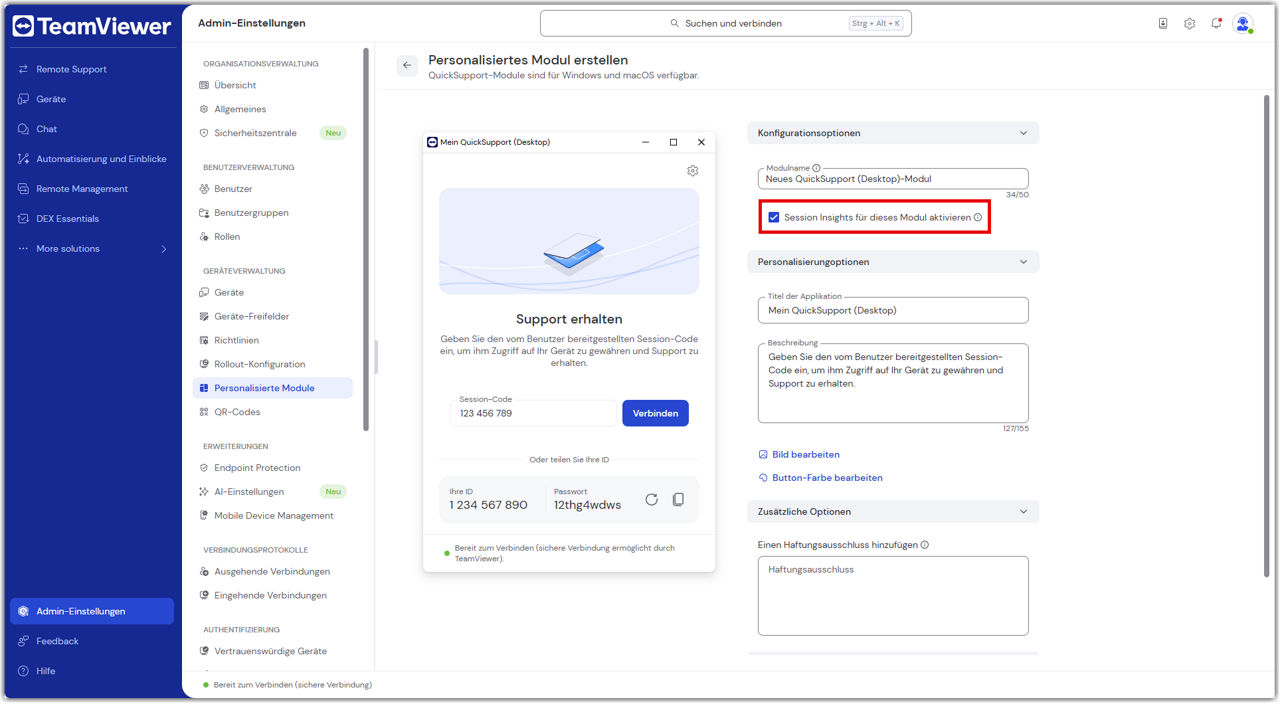
Task: Click the sidebar scrollbar in Admin settings
Action: pos(365,240)
